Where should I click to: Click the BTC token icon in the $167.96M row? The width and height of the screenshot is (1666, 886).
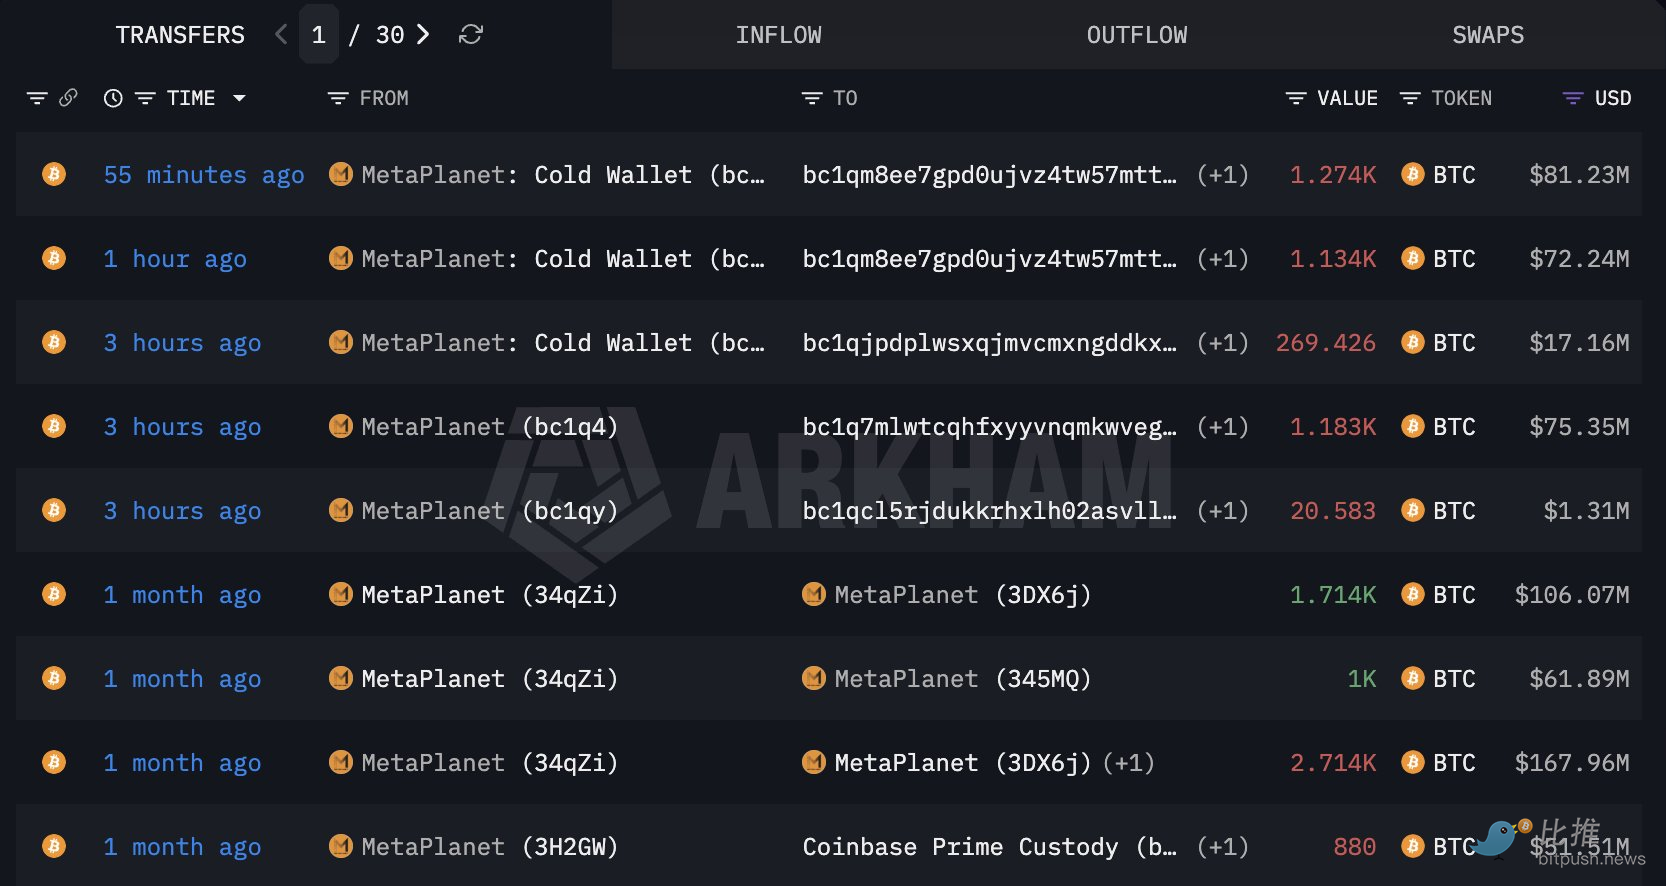pos(1413,762)
